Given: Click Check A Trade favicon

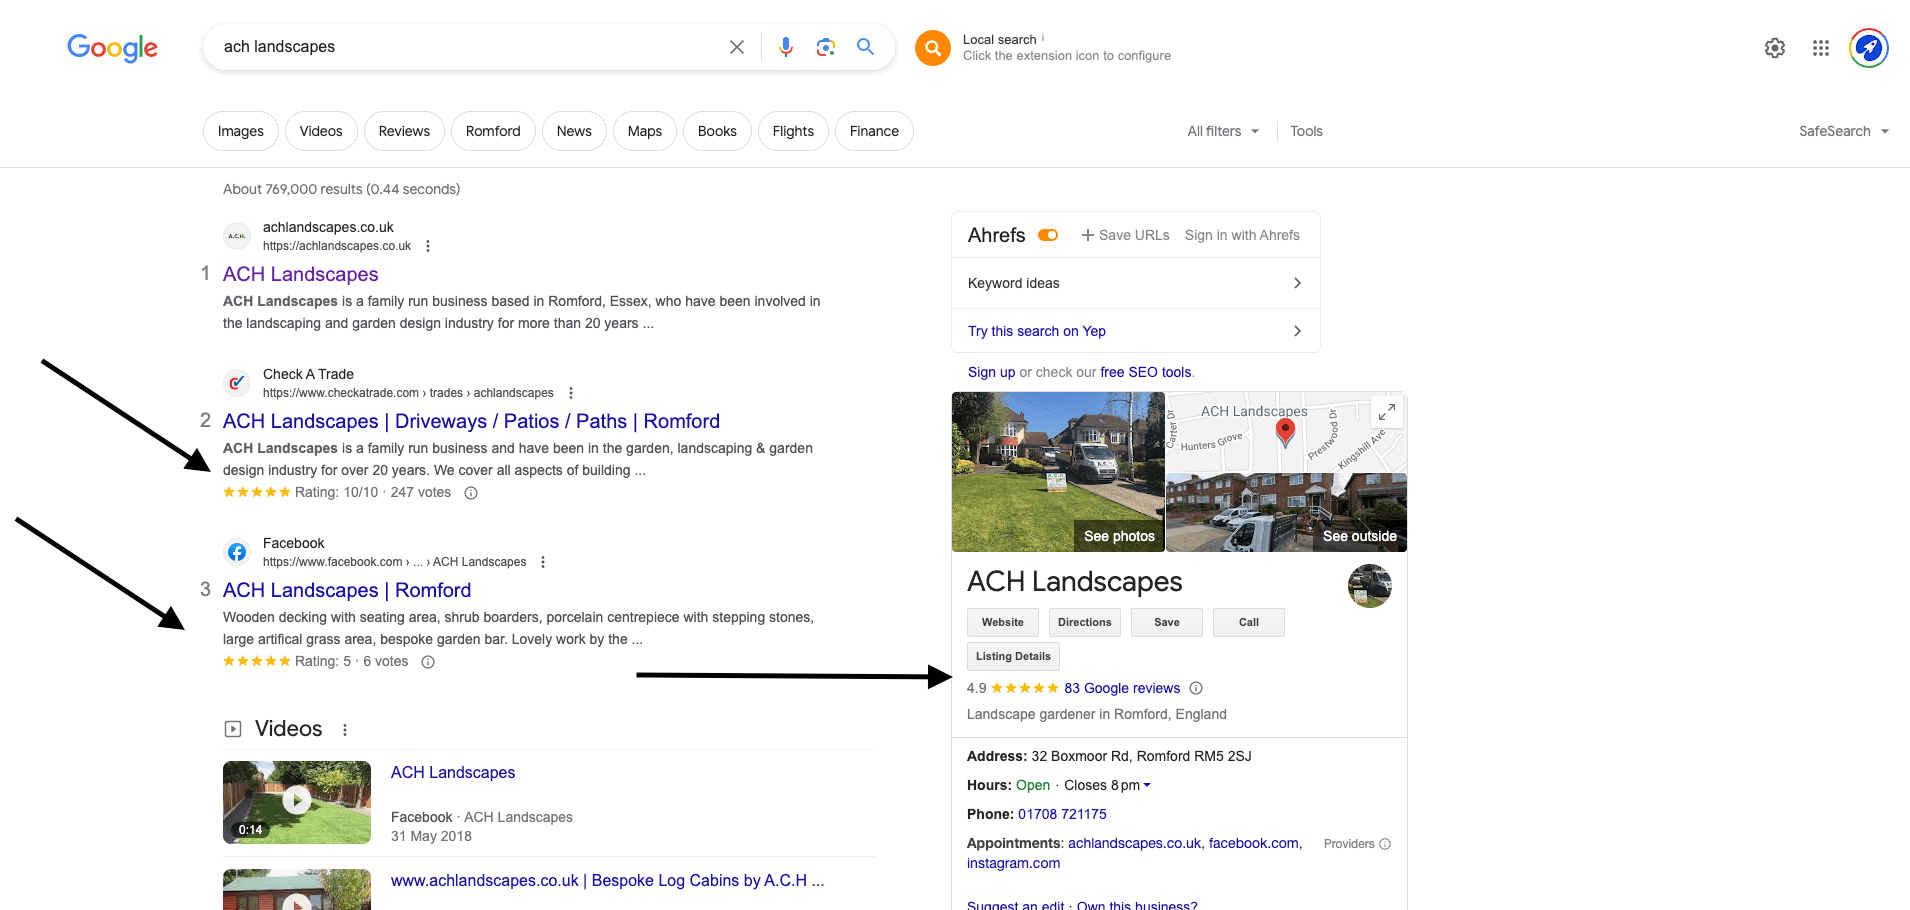Looking at the screenshot, I should [x=237, y=383].
